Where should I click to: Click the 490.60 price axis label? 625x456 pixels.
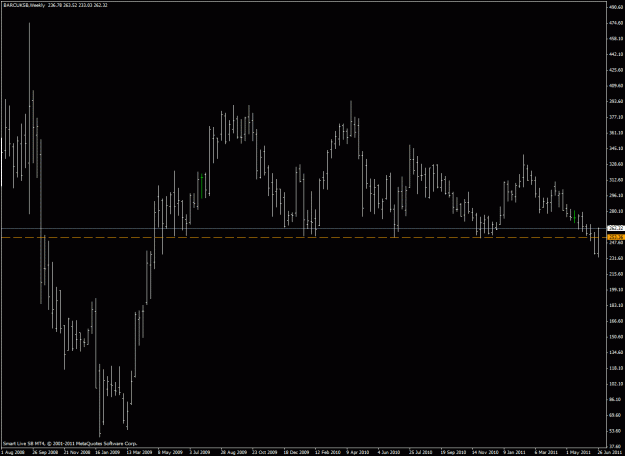tap(616, 7)
